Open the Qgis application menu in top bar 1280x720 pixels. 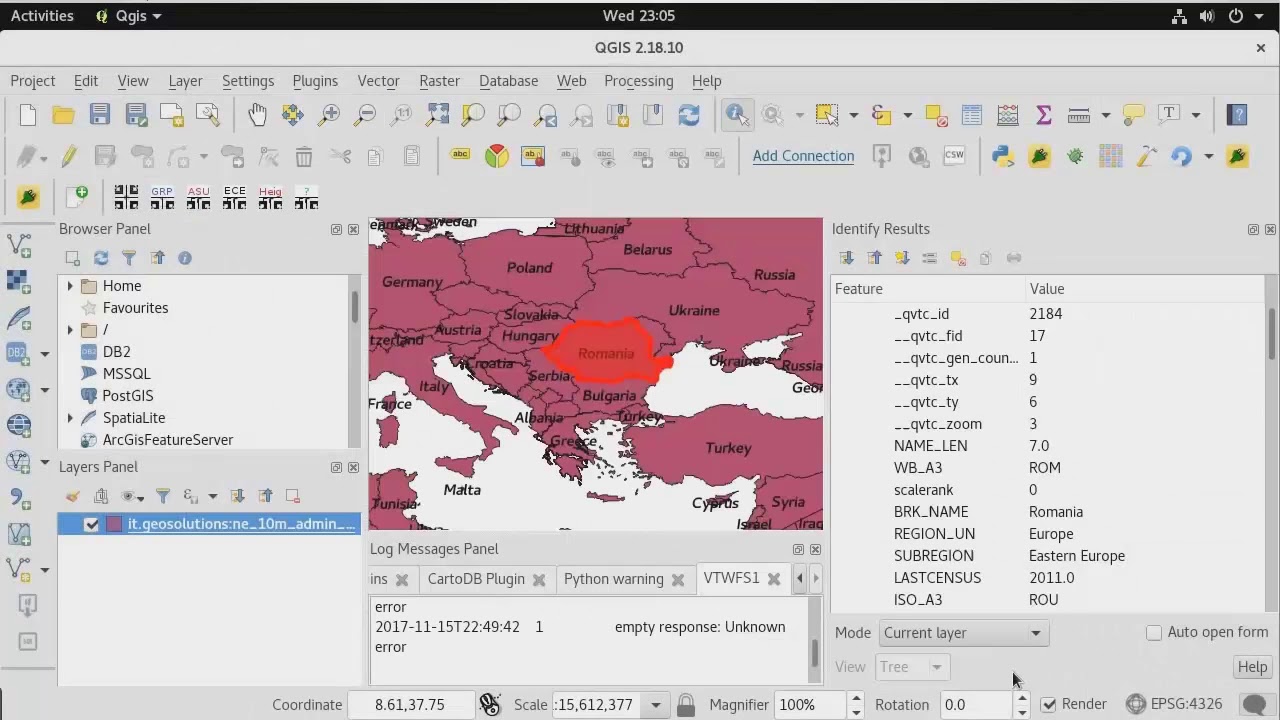[129, 15]
